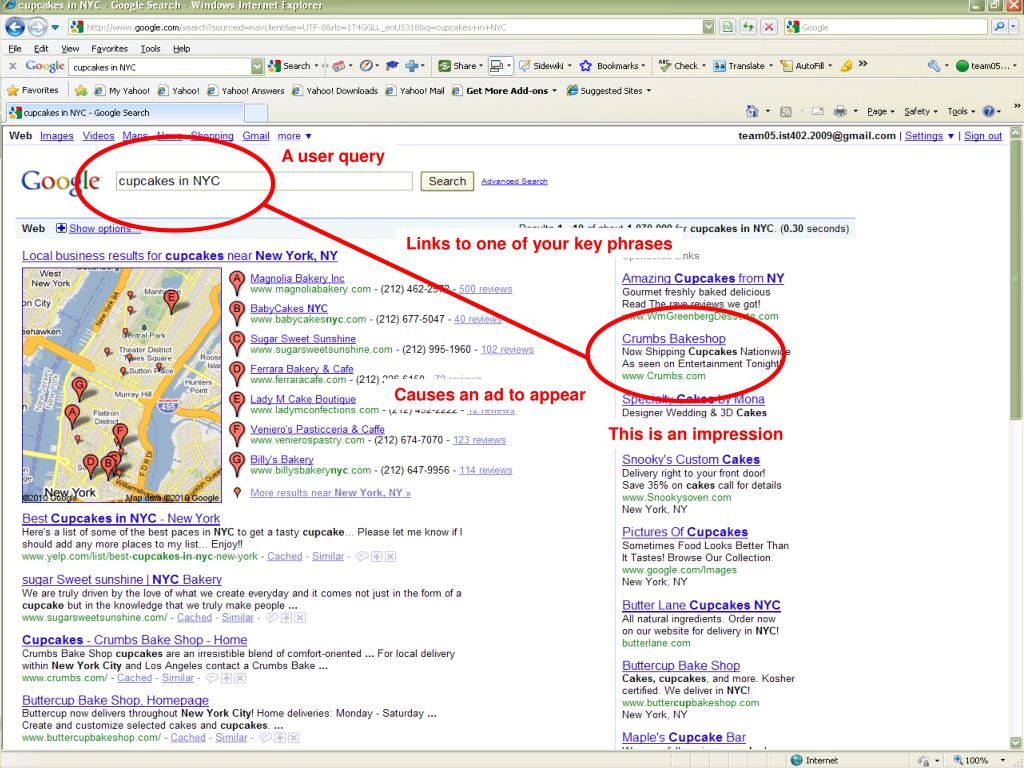Expand the Tools command bar dropdown
This screenshot has width=1024, height=768.
tap(961, 112)
